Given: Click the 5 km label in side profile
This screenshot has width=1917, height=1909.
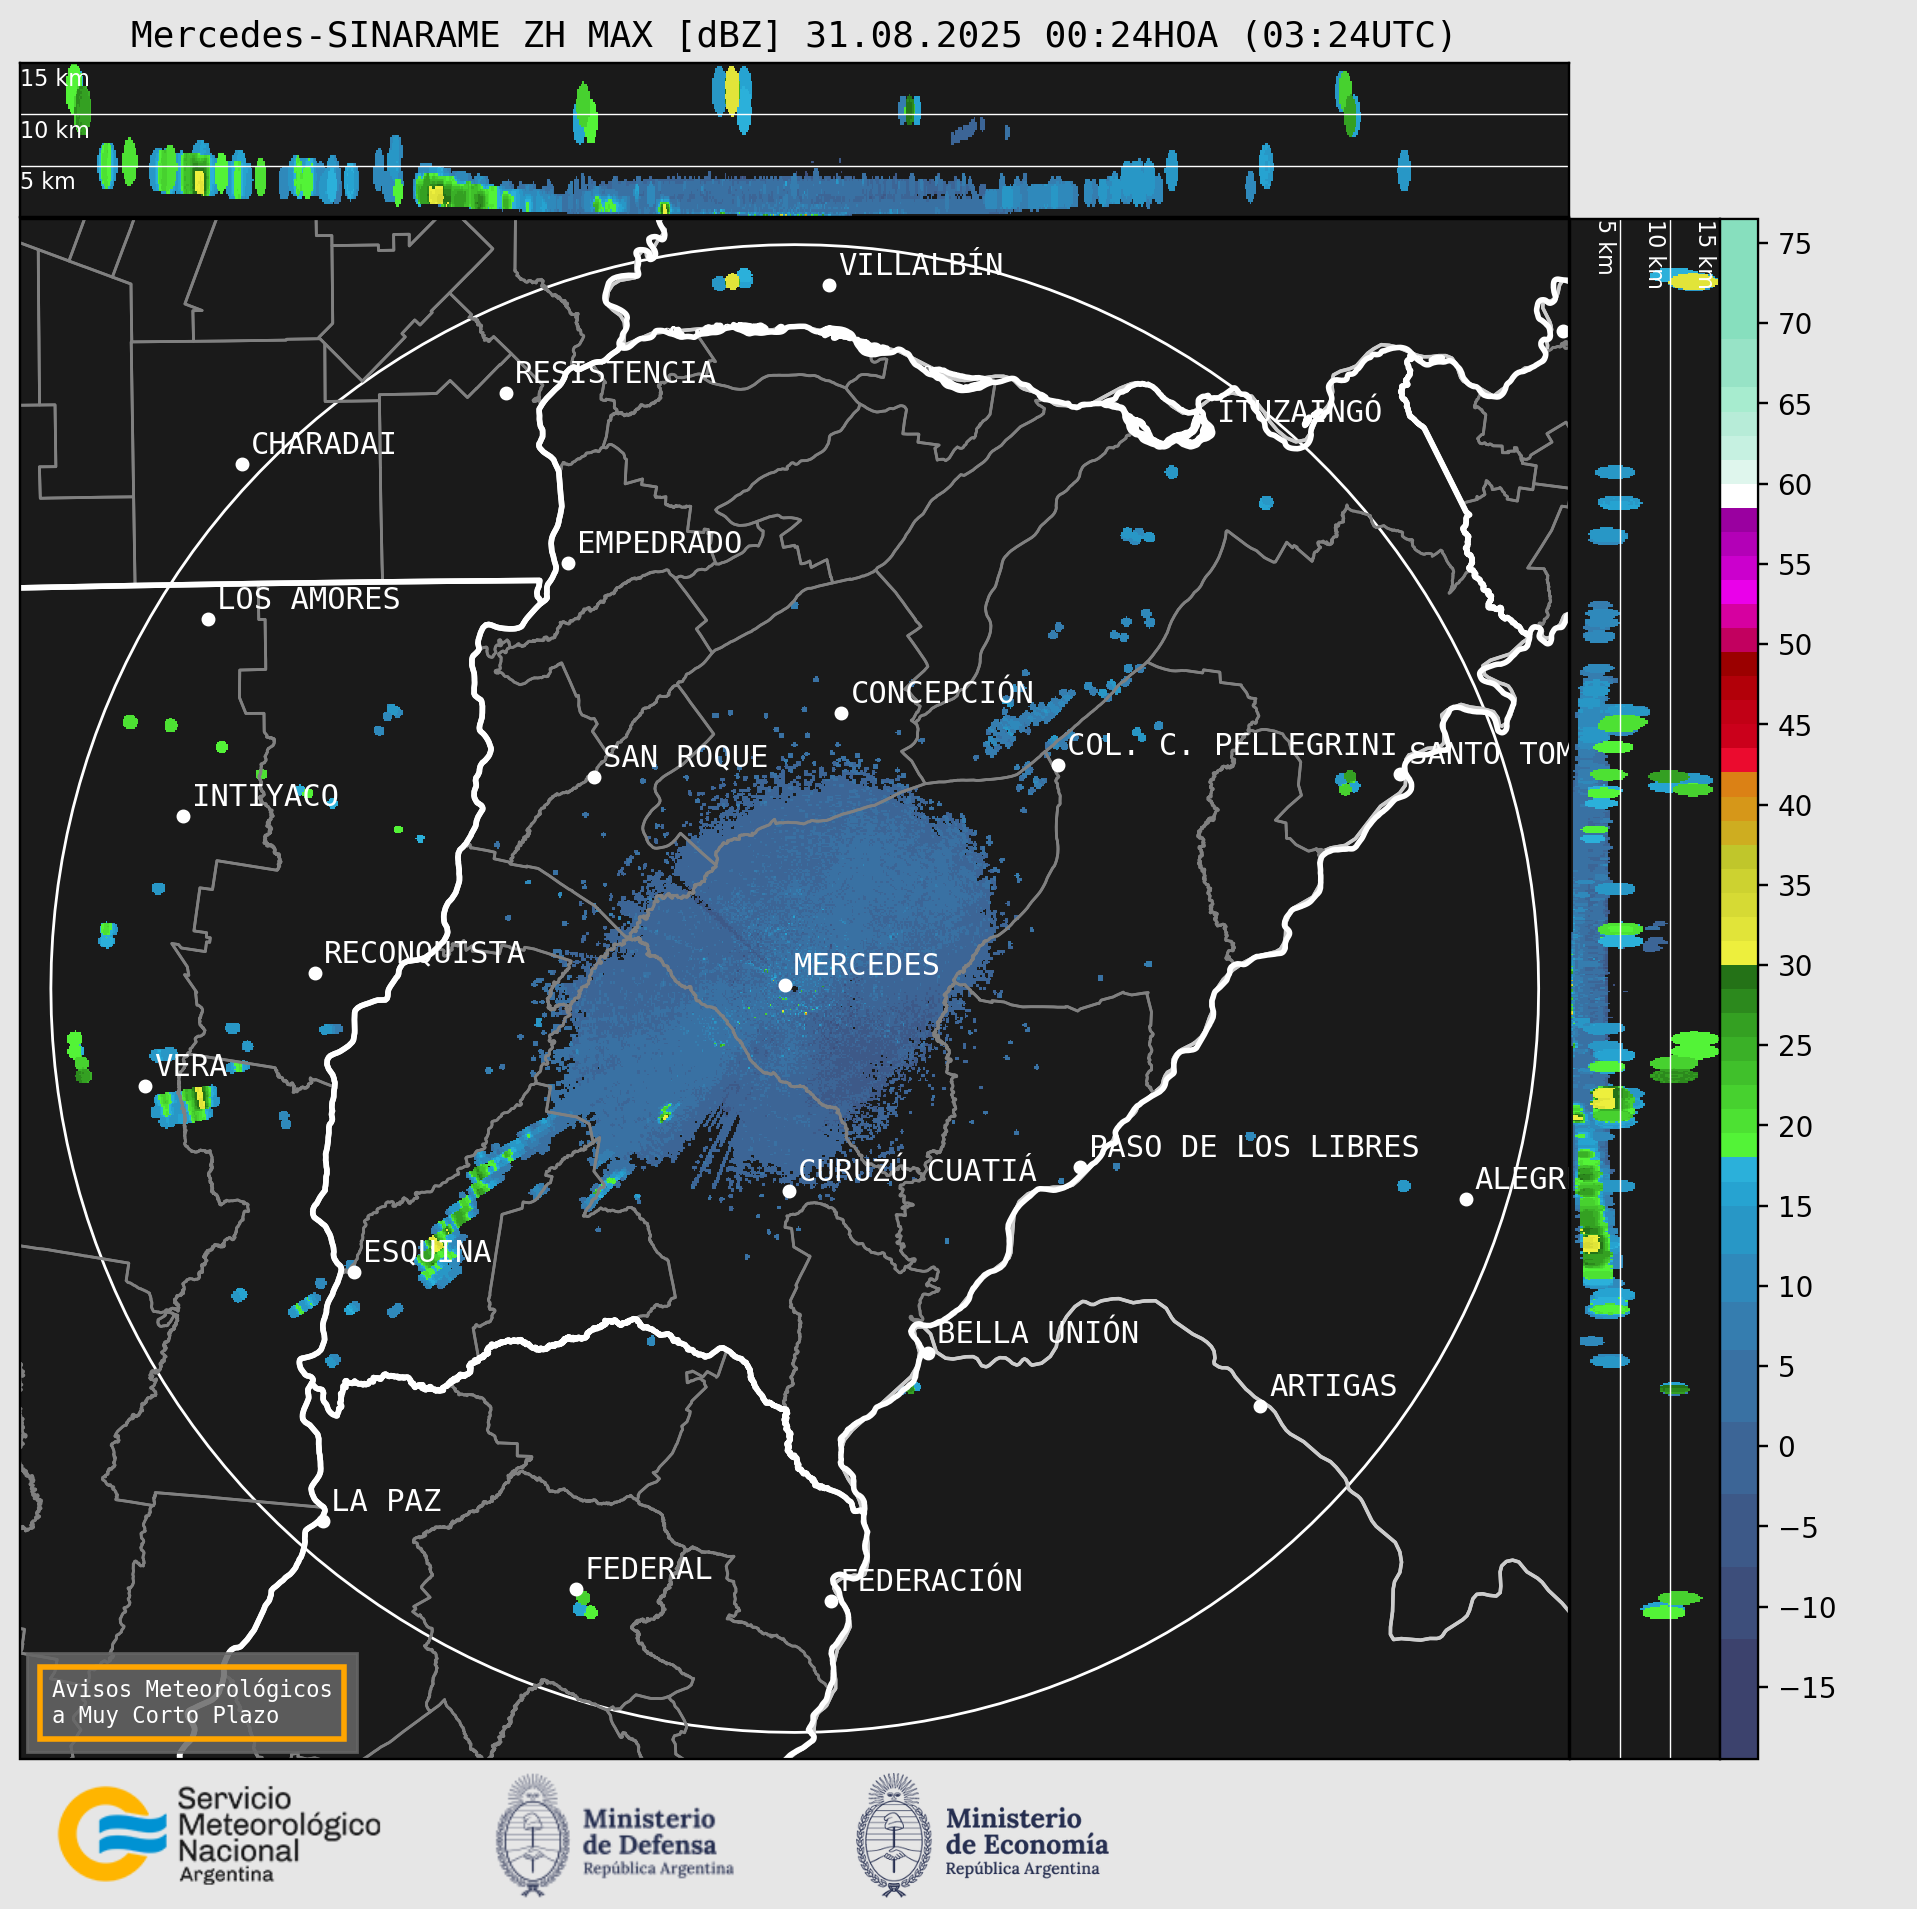Looking at the screenshot, I should (1606, 247).
